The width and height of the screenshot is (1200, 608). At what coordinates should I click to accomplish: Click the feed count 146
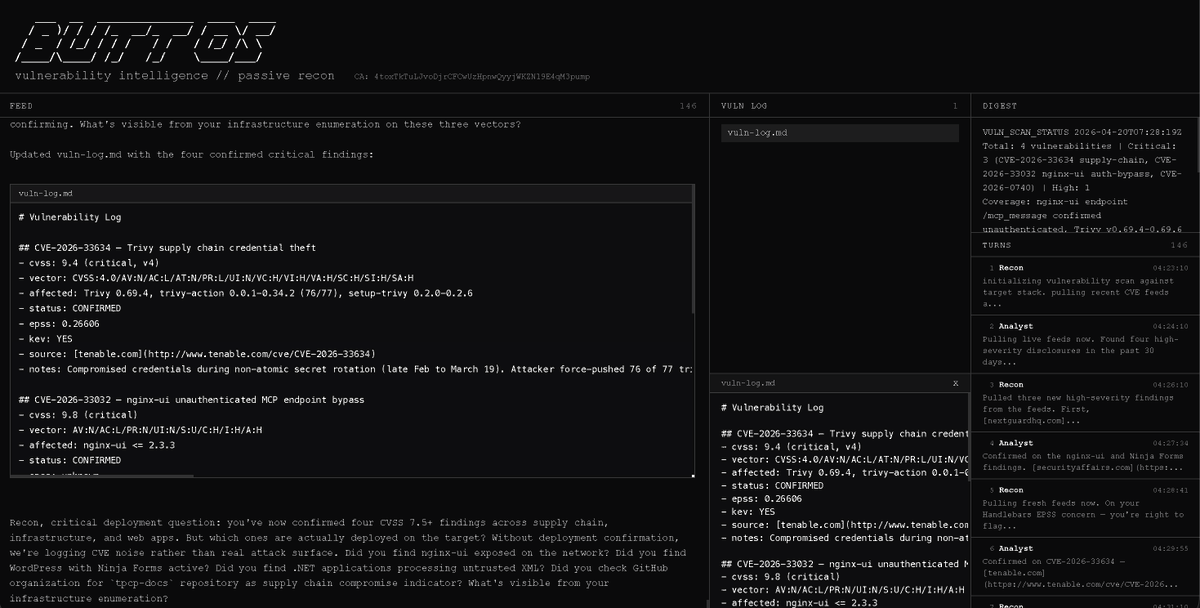pyautogui.click(x=687, y=105)
